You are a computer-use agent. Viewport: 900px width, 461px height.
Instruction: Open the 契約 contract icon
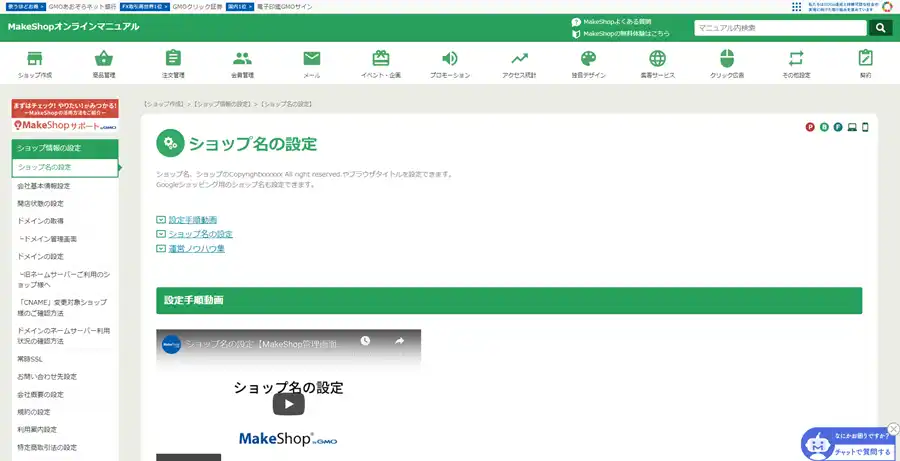[866, 59]
